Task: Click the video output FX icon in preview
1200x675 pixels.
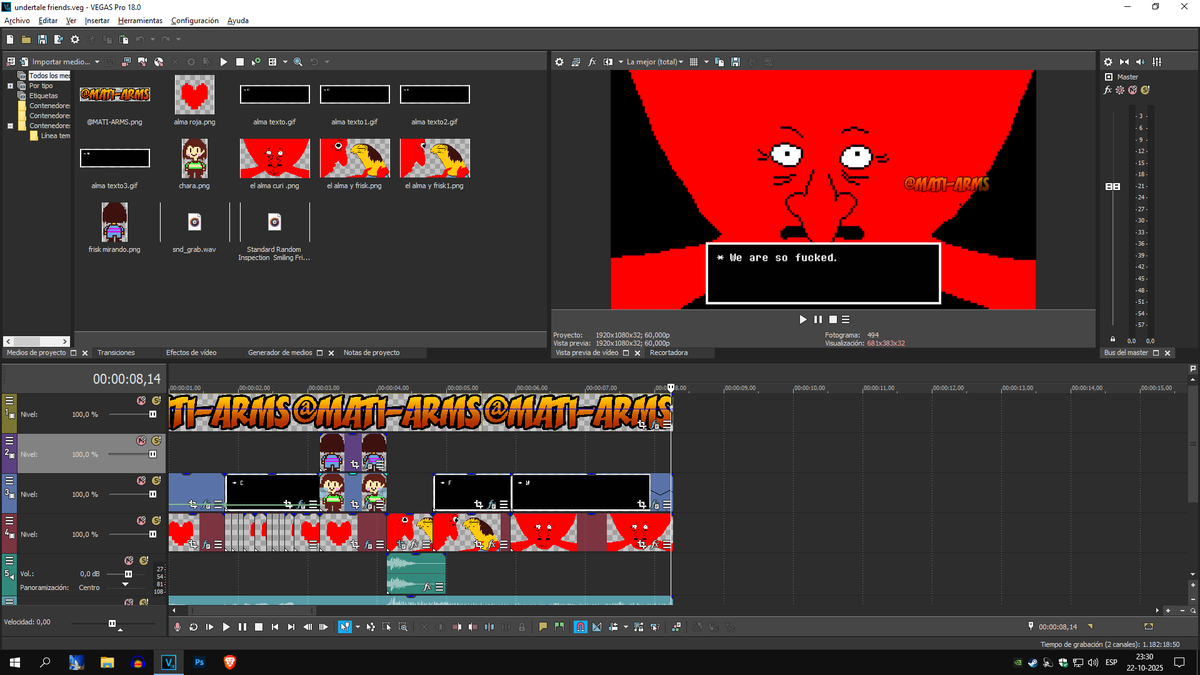Action: [x=592, y=62]
